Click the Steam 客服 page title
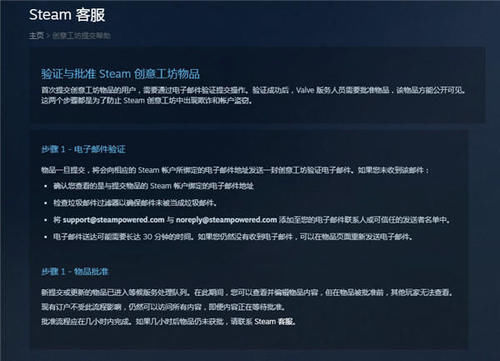Viewport: 500px width, 361px height. click(x=67, y=15)
